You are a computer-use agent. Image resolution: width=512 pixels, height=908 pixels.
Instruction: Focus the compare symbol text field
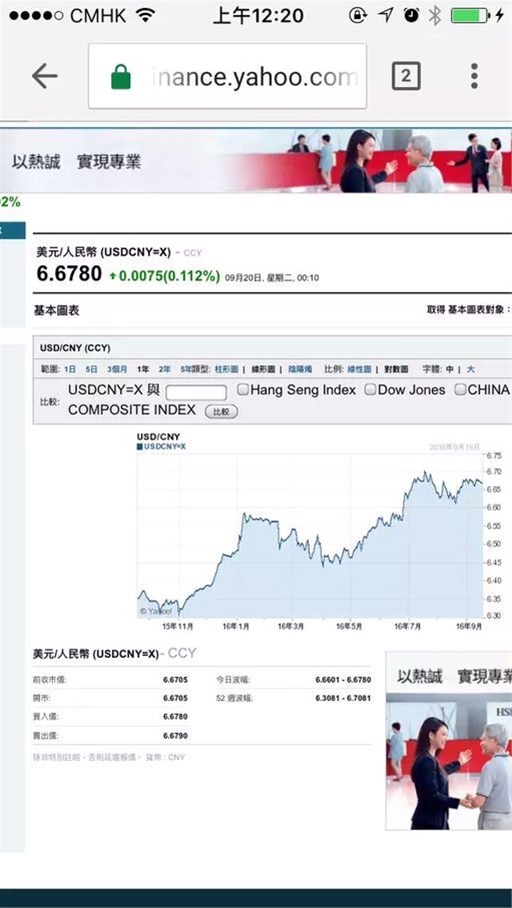point(196,392)
